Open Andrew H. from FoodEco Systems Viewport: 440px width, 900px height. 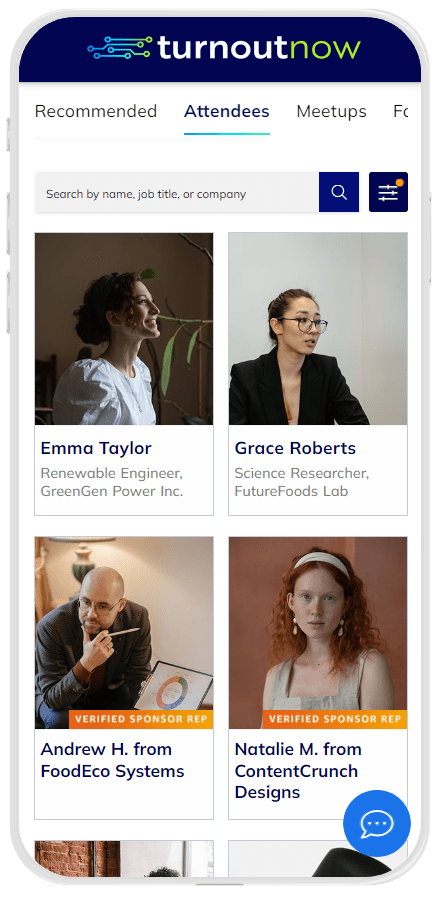112,760
